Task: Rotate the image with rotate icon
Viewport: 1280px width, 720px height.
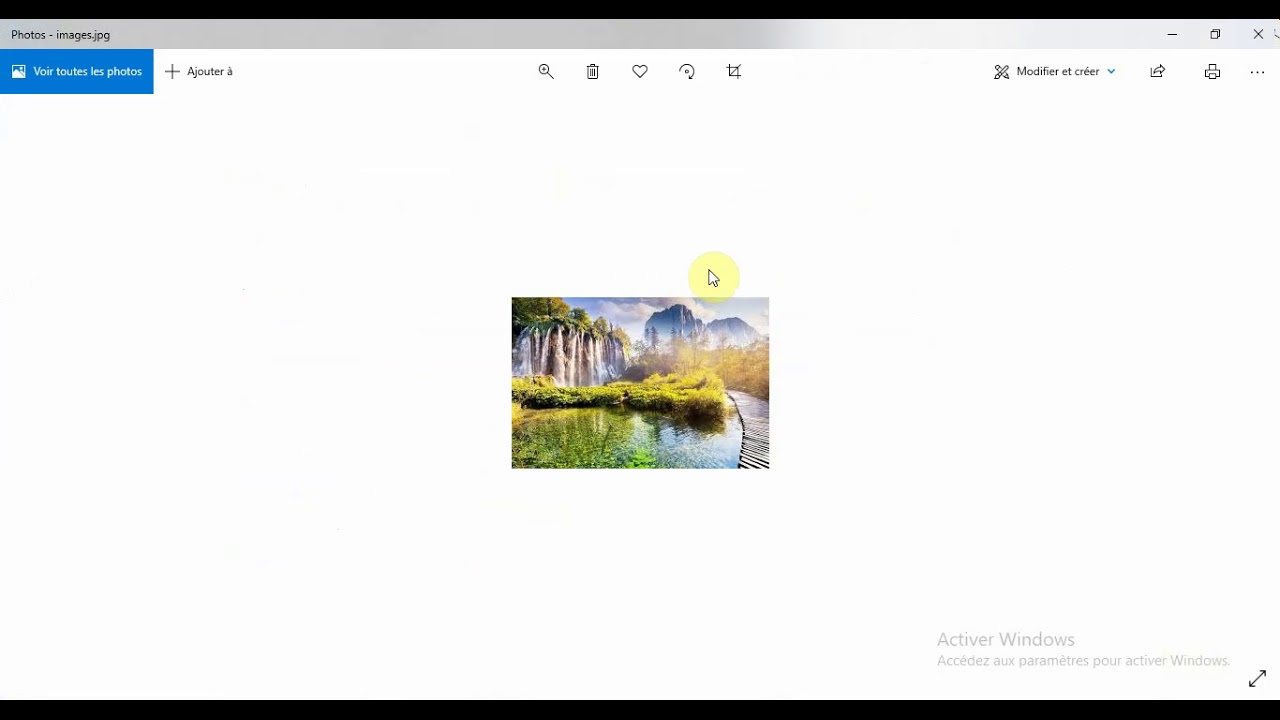Action: coord(687,71)
